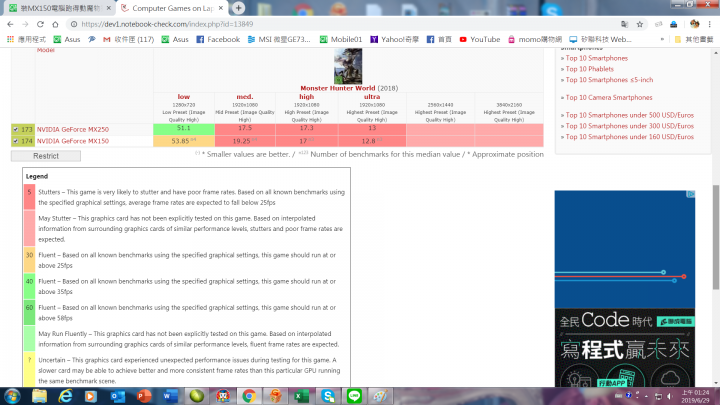Uncheck the GeForce MX250 row checkbox
Screen dimensions: 720x405
pos(16,129)
